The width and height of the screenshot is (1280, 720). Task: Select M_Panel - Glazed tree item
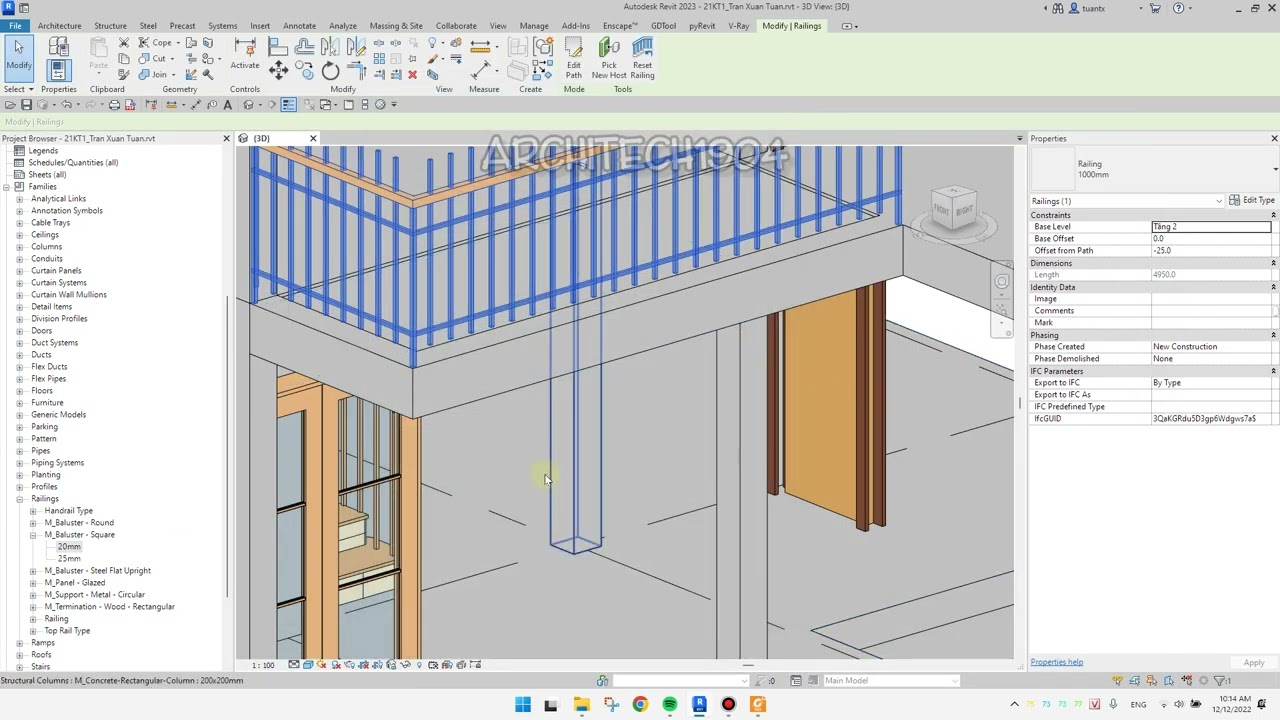pyautogui.click(x=75, y=583)
